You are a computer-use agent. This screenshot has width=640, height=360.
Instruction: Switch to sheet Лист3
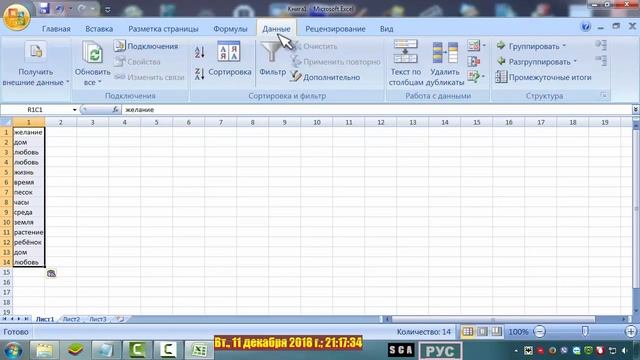(x=98, y=319)
